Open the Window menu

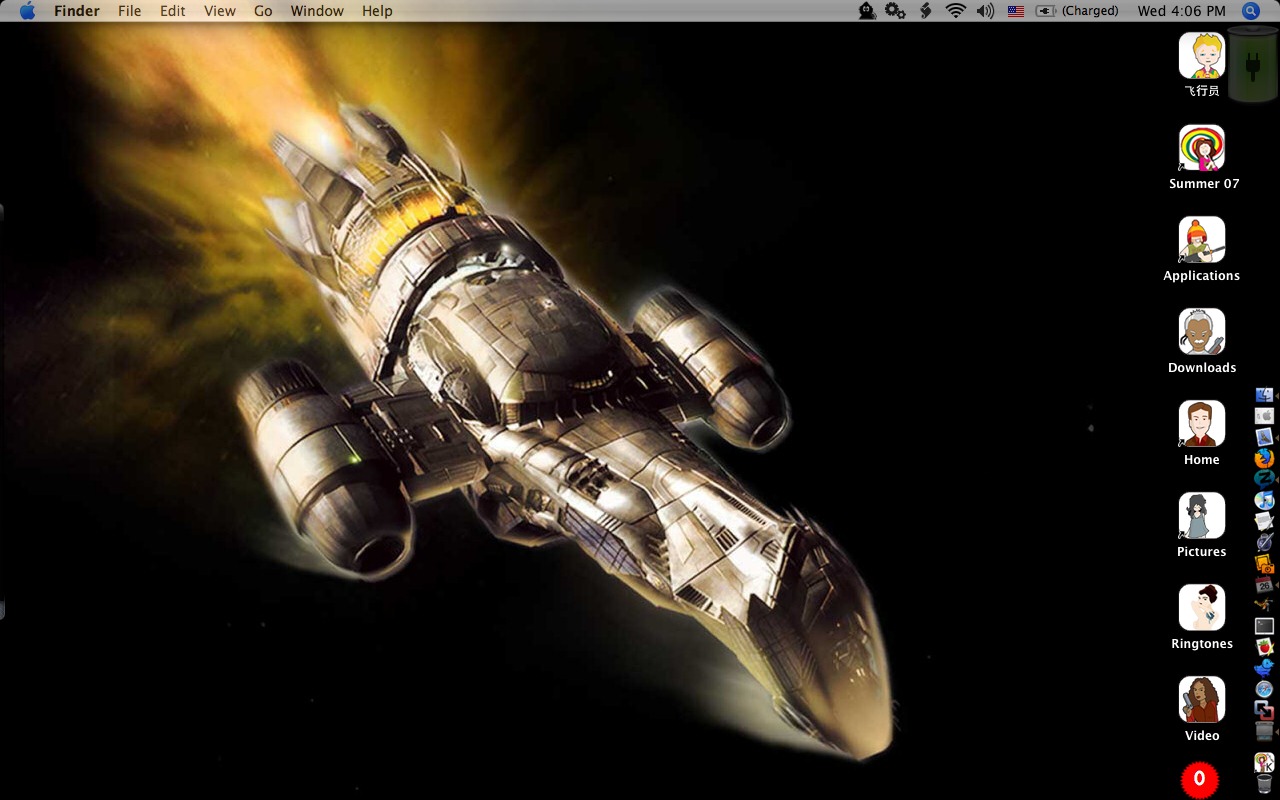(x=317, y=11)
